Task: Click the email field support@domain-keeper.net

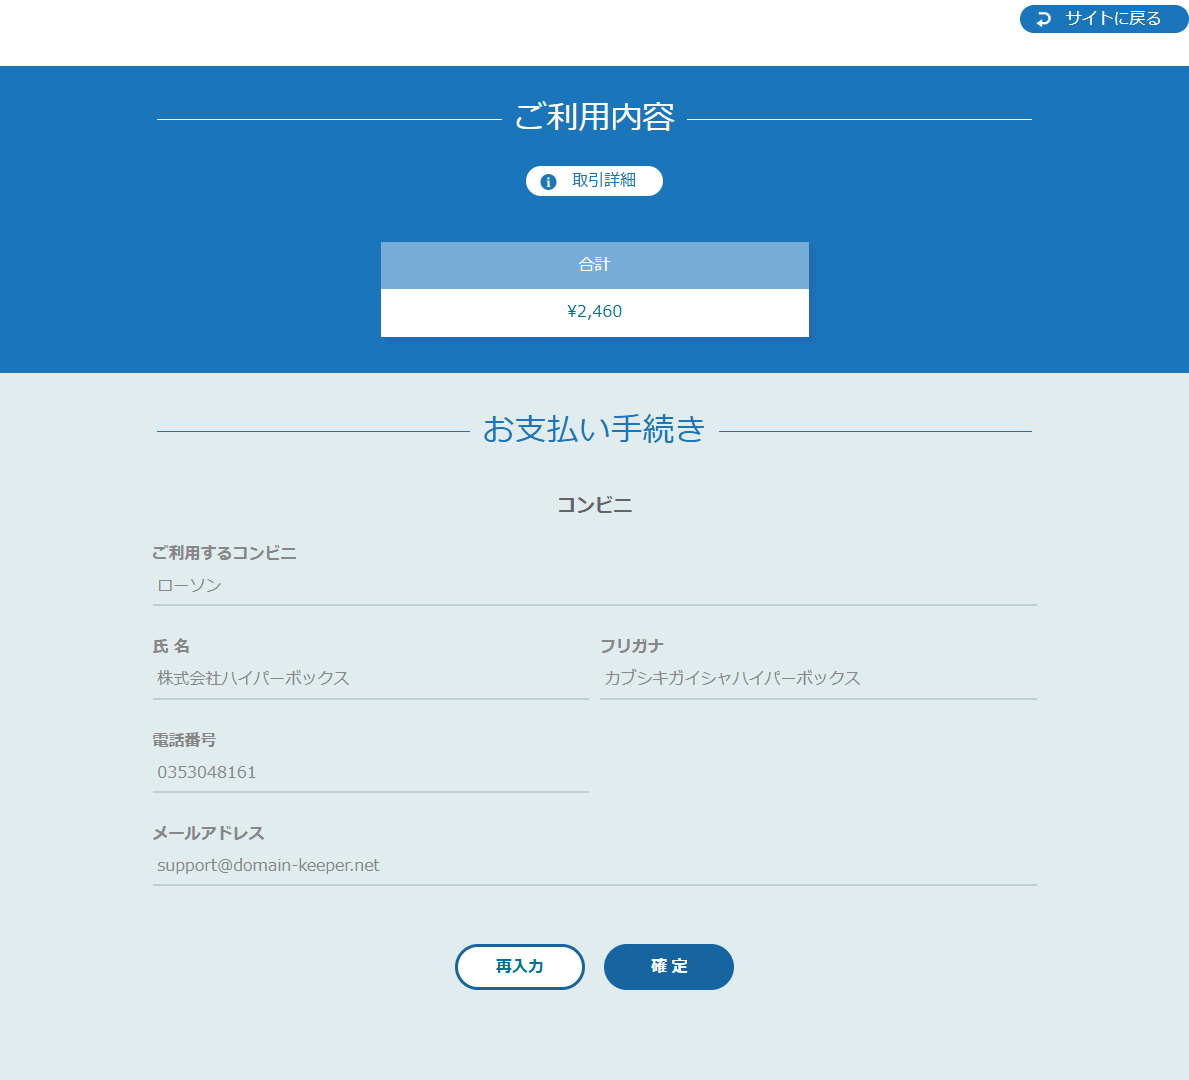Action: coord(594,865)
